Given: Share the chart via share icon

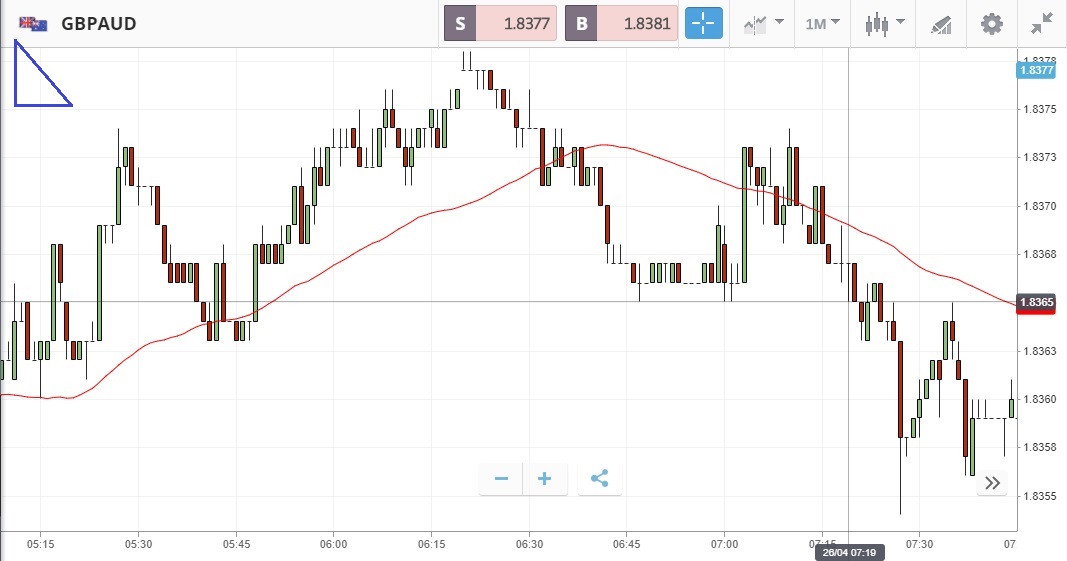Looking at the screenshot, I should pyautogui.click(x=599, y=479).
